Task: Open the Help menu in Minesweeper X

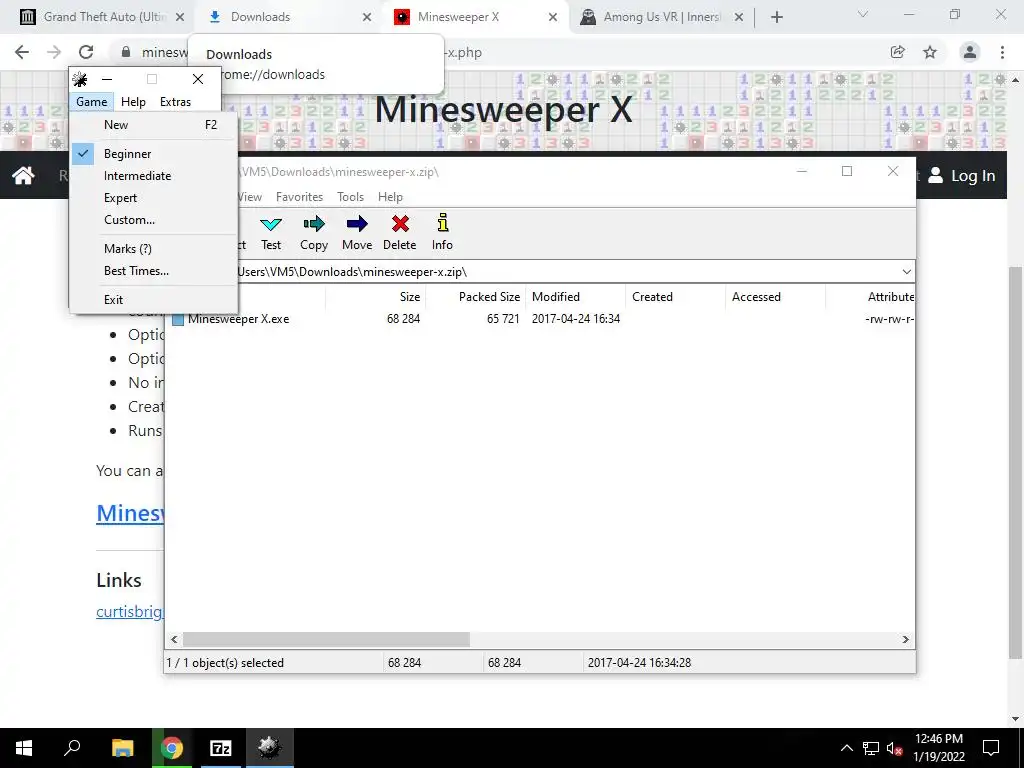Action: (133, 102)
